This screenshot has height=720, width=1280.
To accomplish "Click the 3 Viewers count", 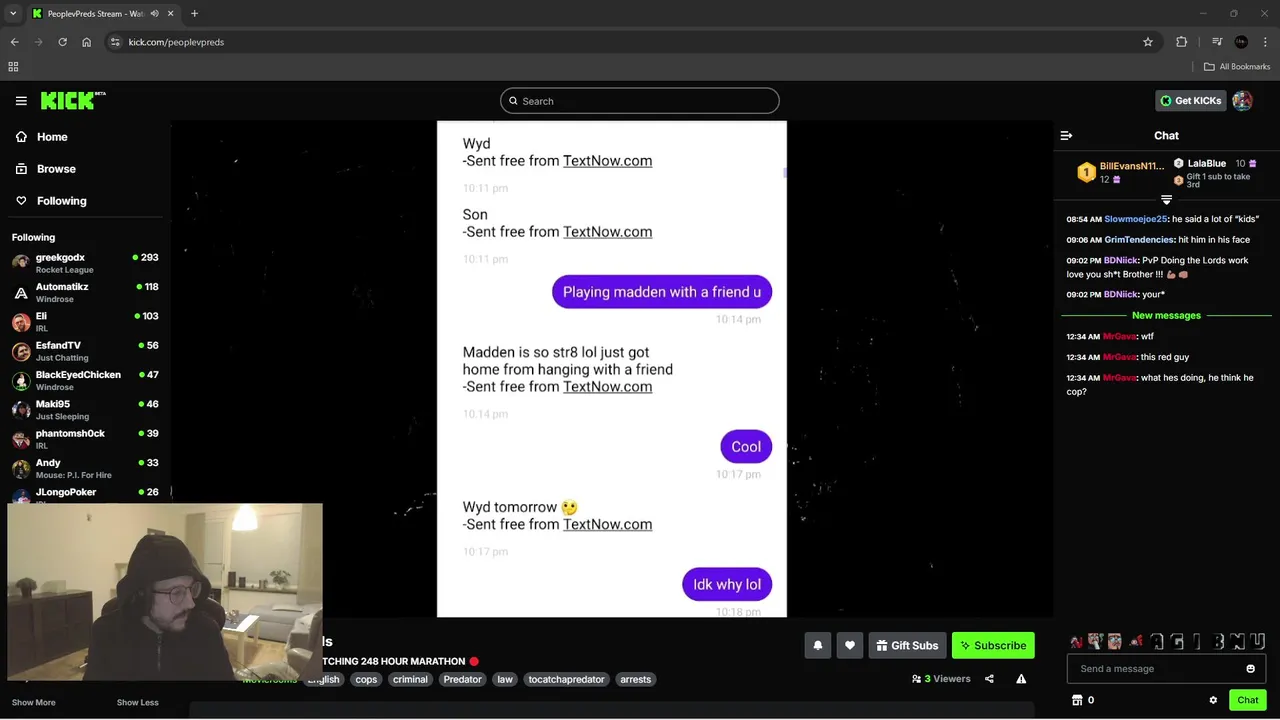I will [941, 679].
